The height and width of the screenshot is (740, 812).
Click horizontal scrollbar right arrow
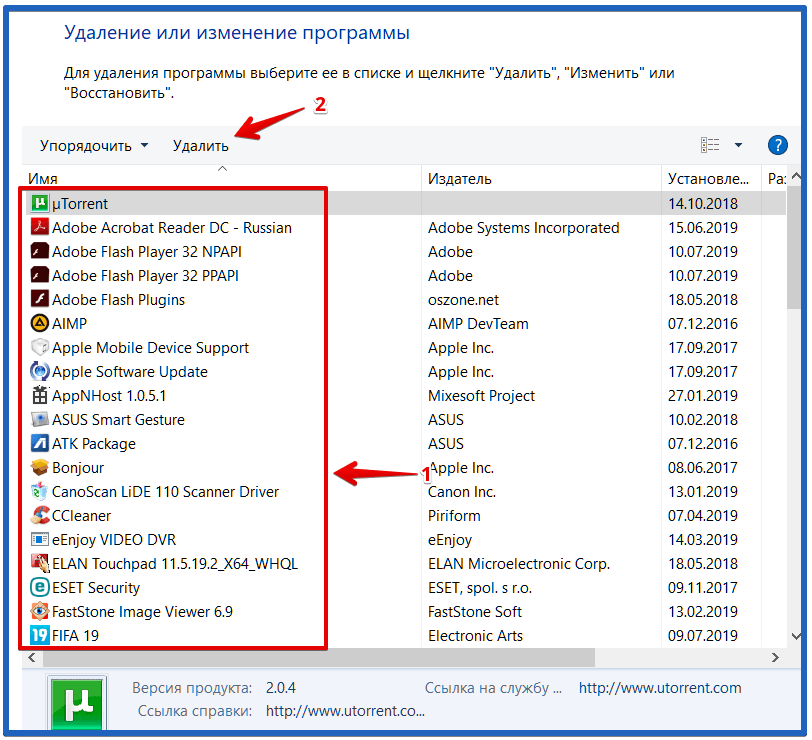[x=775, y=658]
